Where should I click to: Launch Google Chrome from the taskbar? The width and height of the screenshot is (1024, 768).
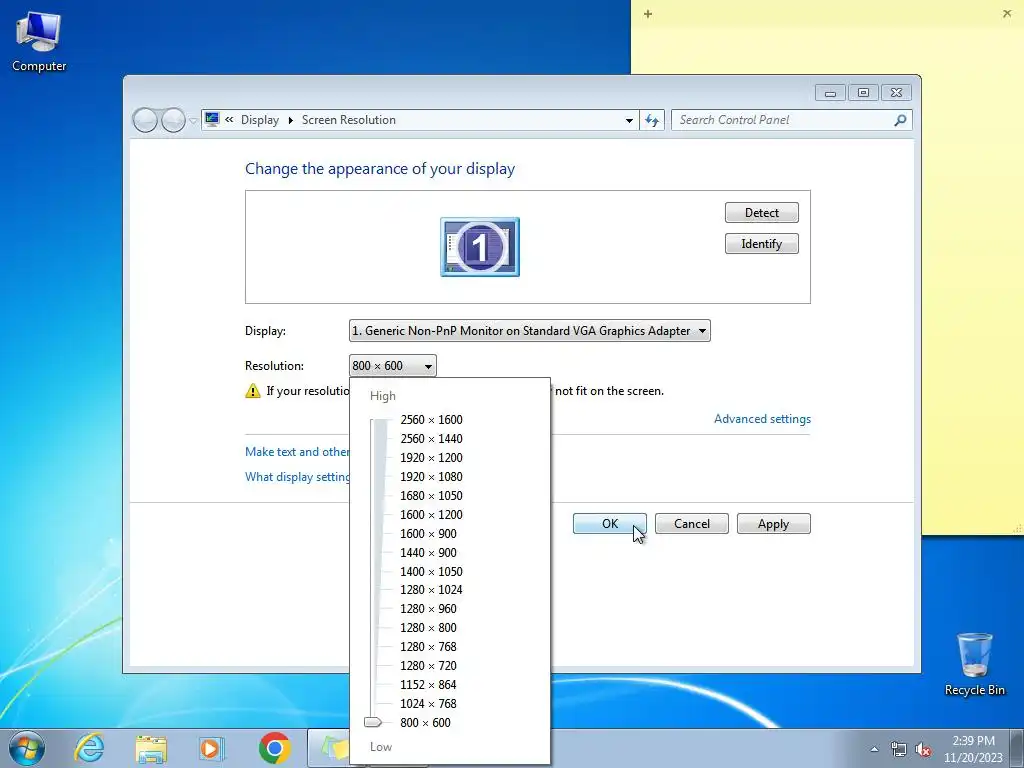274,748
